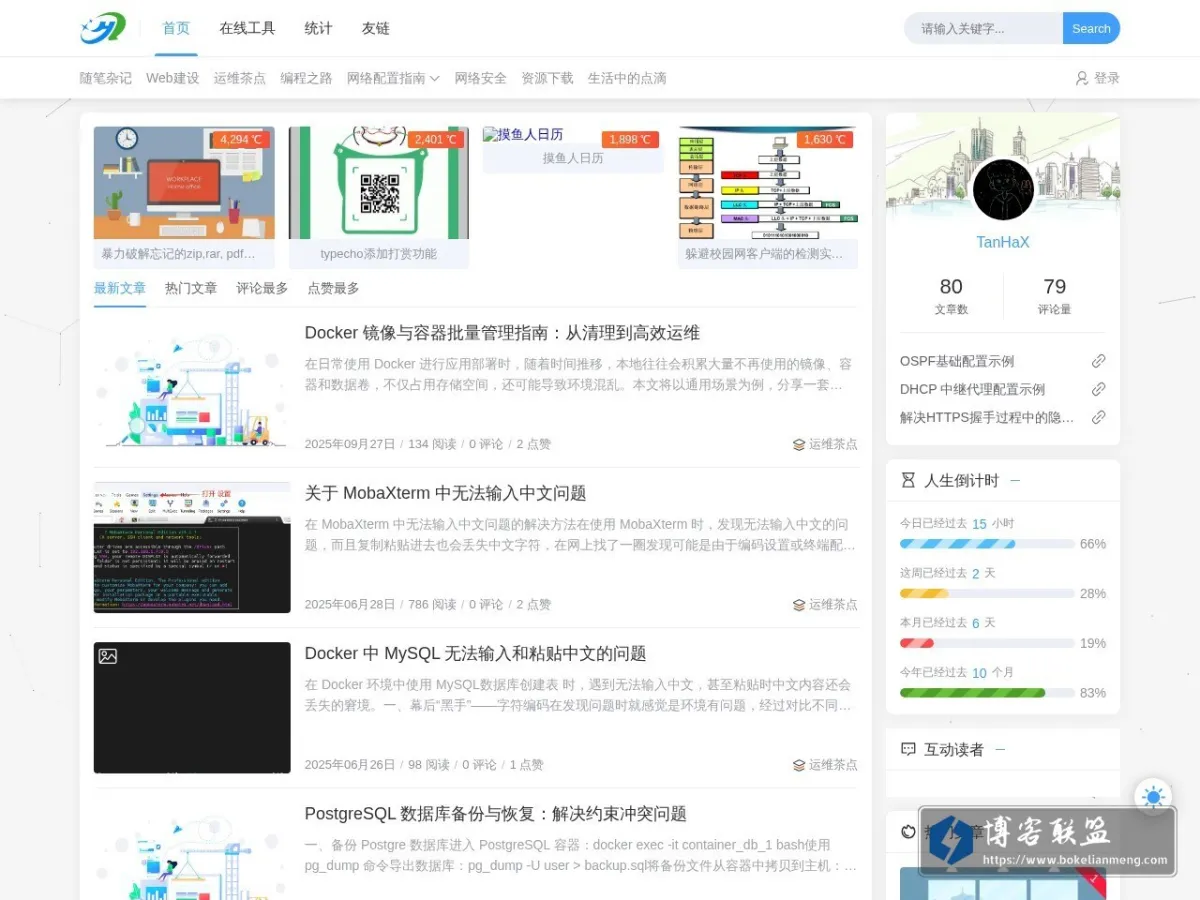Click the blue 今日已经过去 progress bar
Screen dimensions: 1200x900
pyautogui.click(x=987, y=544)
